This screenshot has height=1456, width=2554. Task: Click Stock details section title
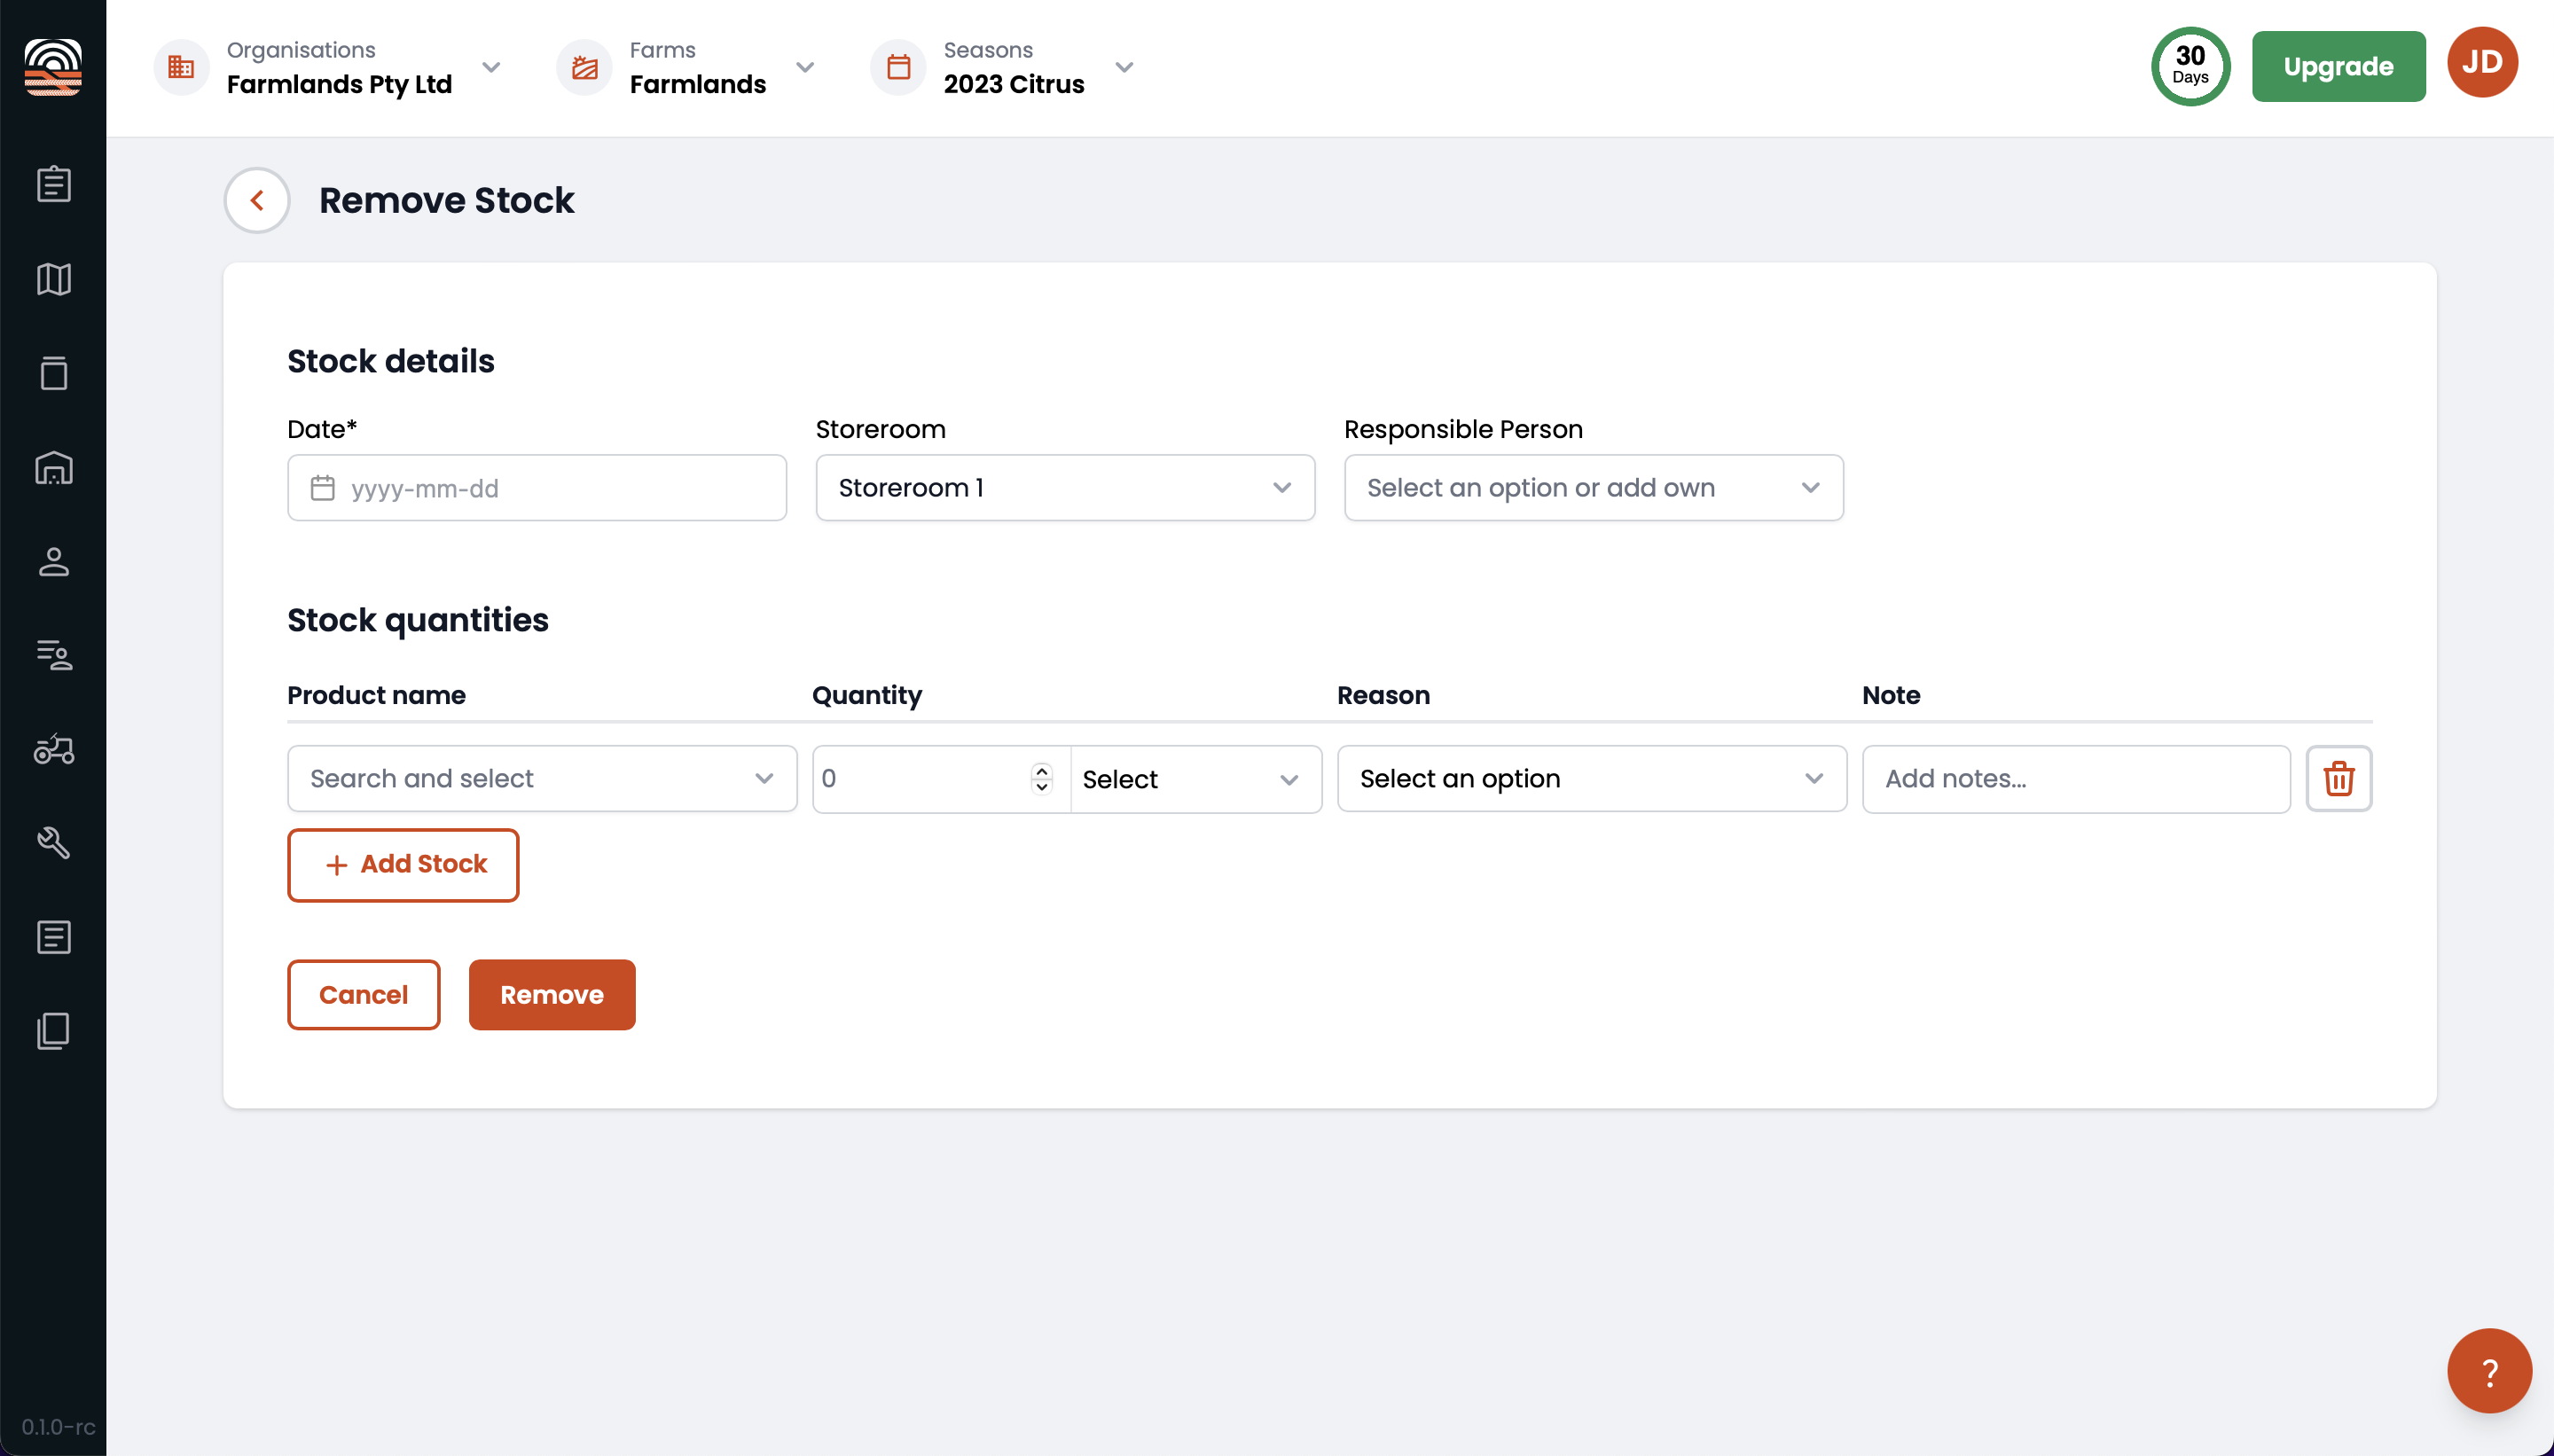[x=391, y=361]
